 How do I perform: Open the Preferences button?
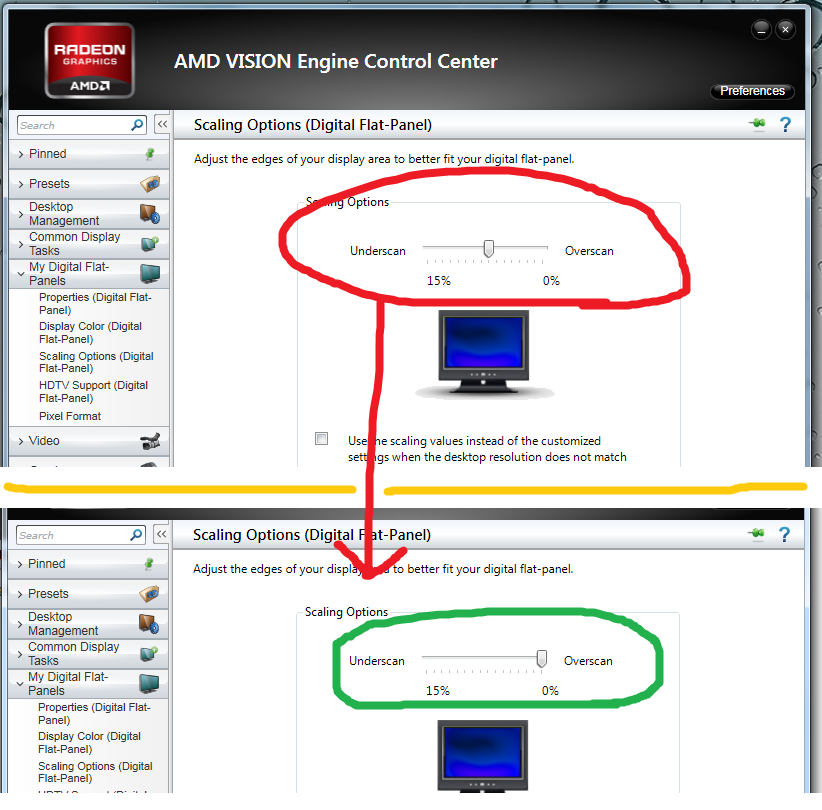pos(752,91)
